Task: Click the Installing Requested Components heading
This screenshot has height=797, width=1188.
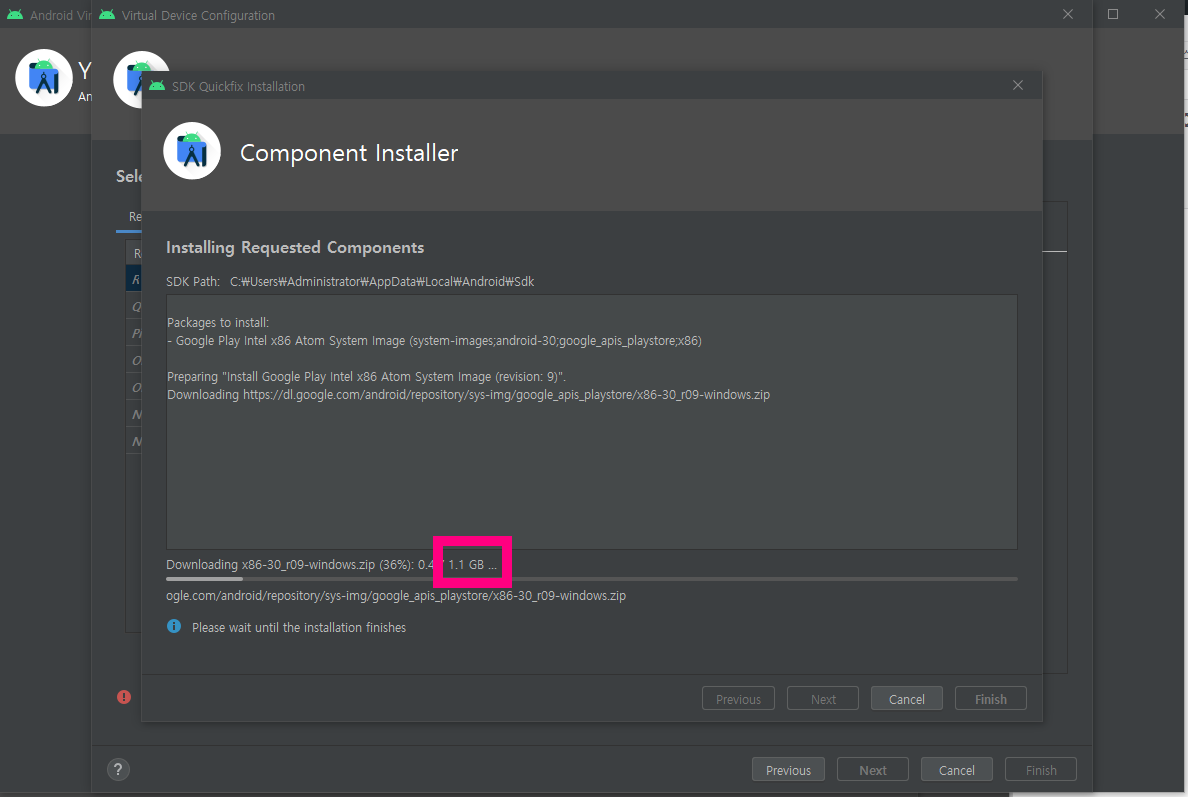Action: coord(295,248)
